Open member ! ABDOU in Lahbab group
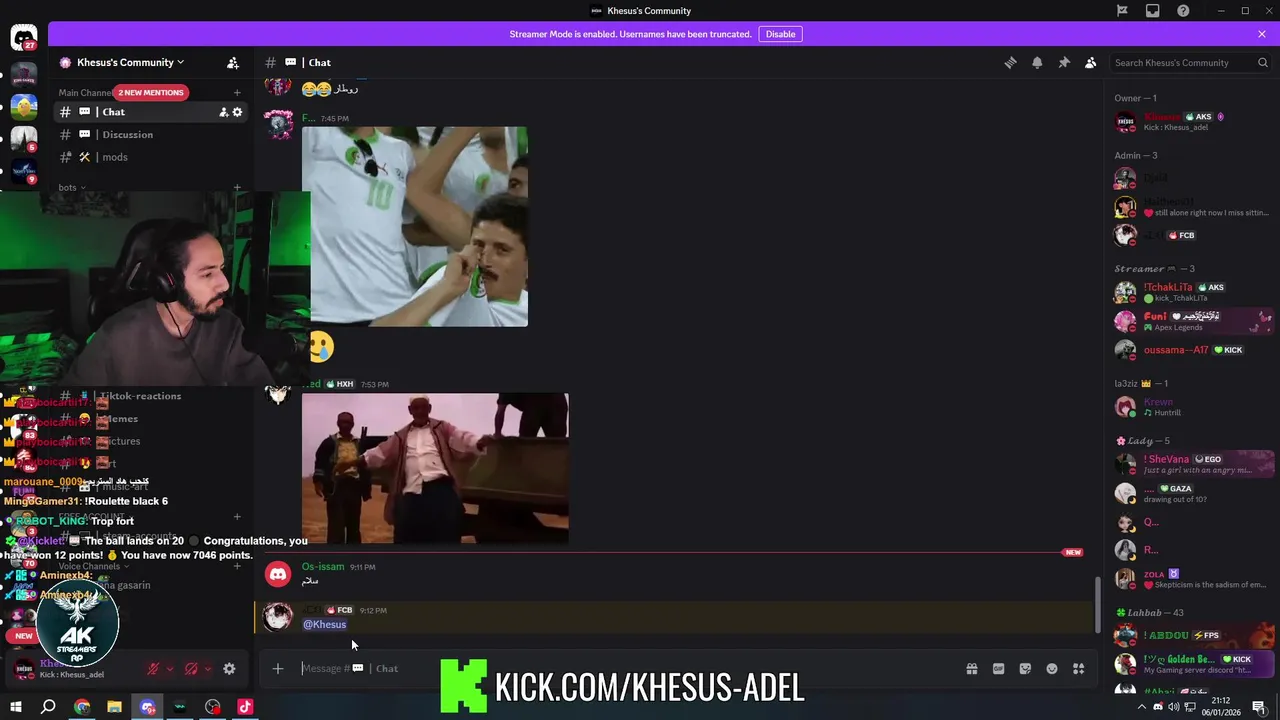The height and width of the screenshot is (720, 1280). [x=1193, y=635]
